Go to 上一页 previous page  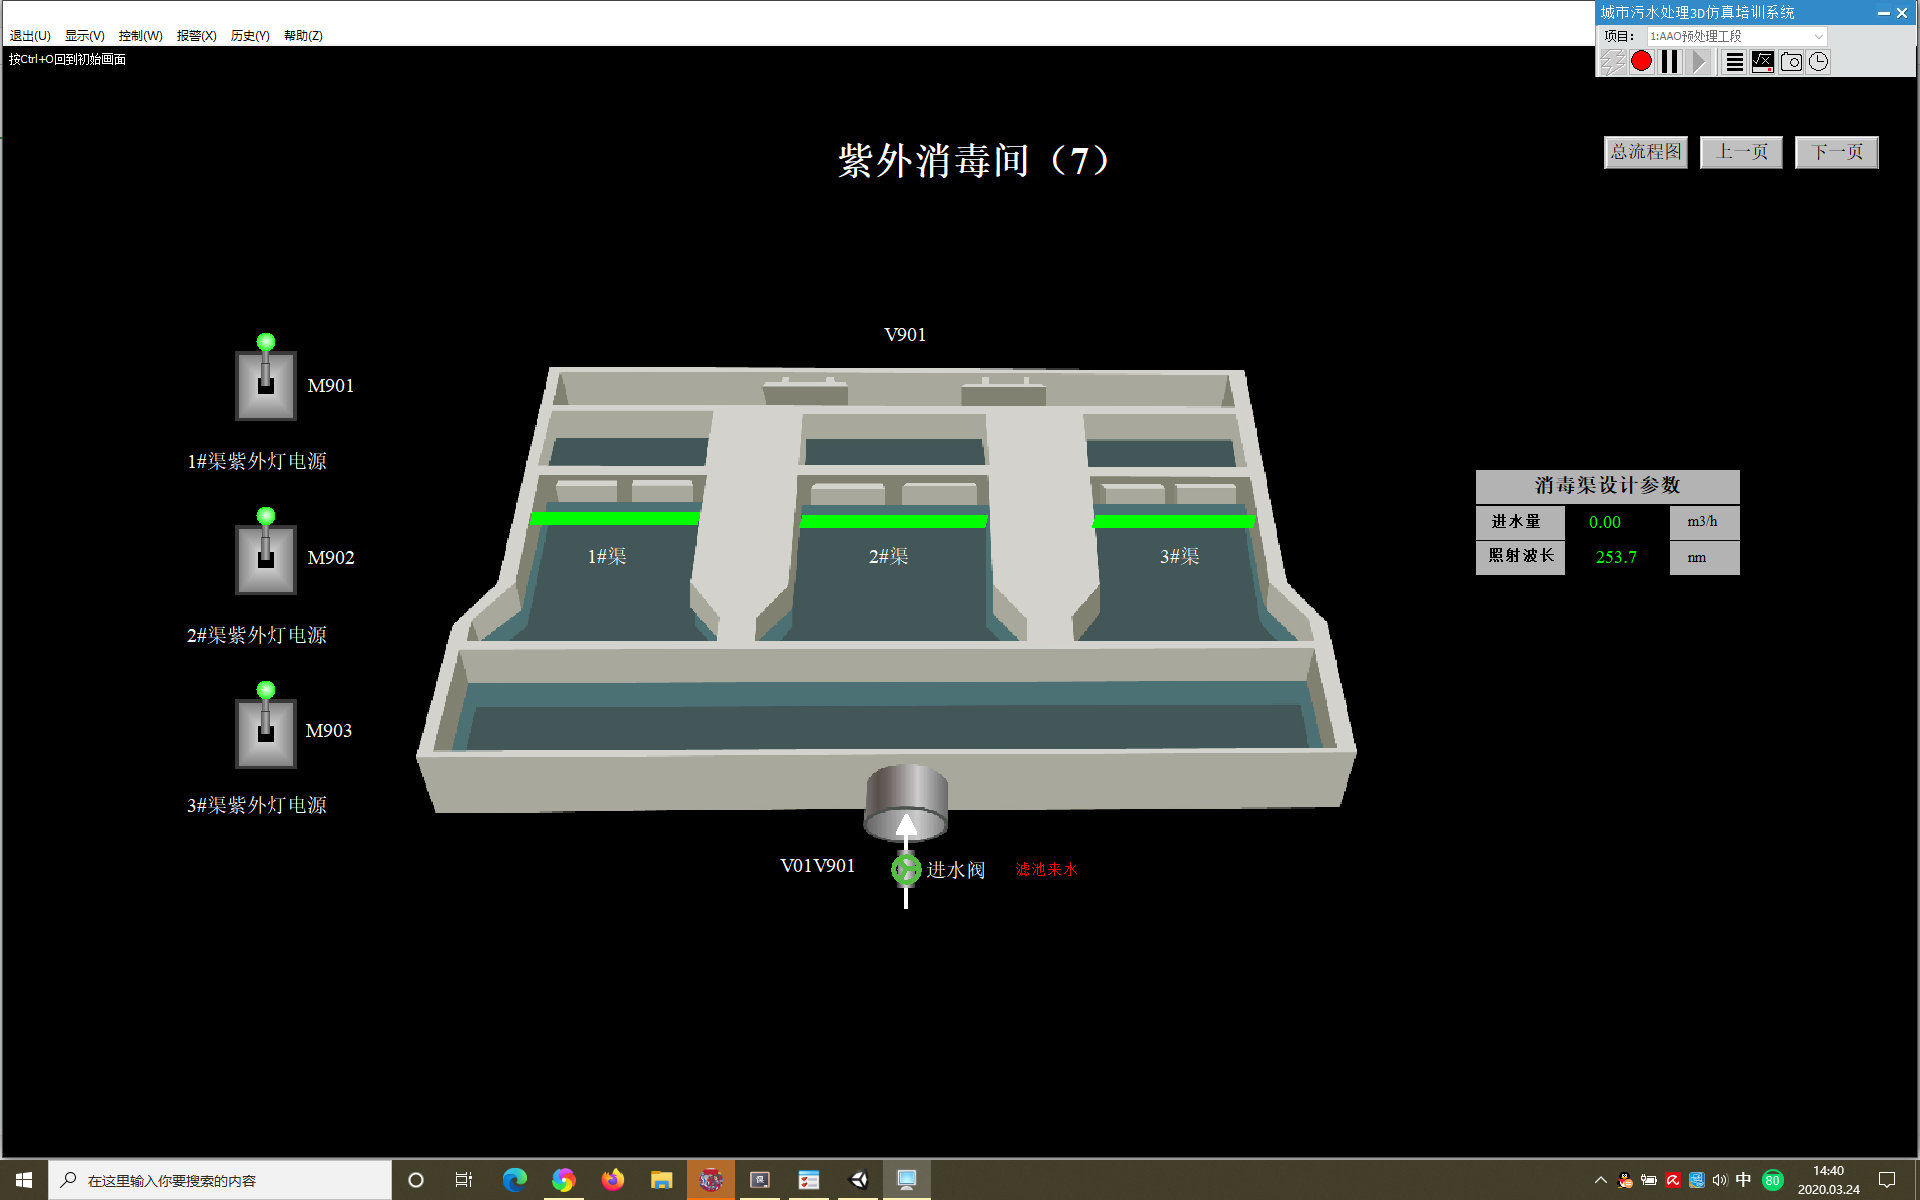1741,152
